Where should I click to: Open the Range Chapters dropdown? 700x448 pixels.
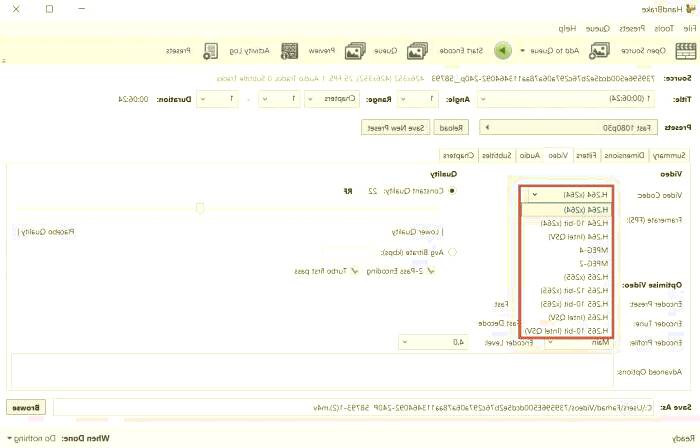[x=332, y=99]
